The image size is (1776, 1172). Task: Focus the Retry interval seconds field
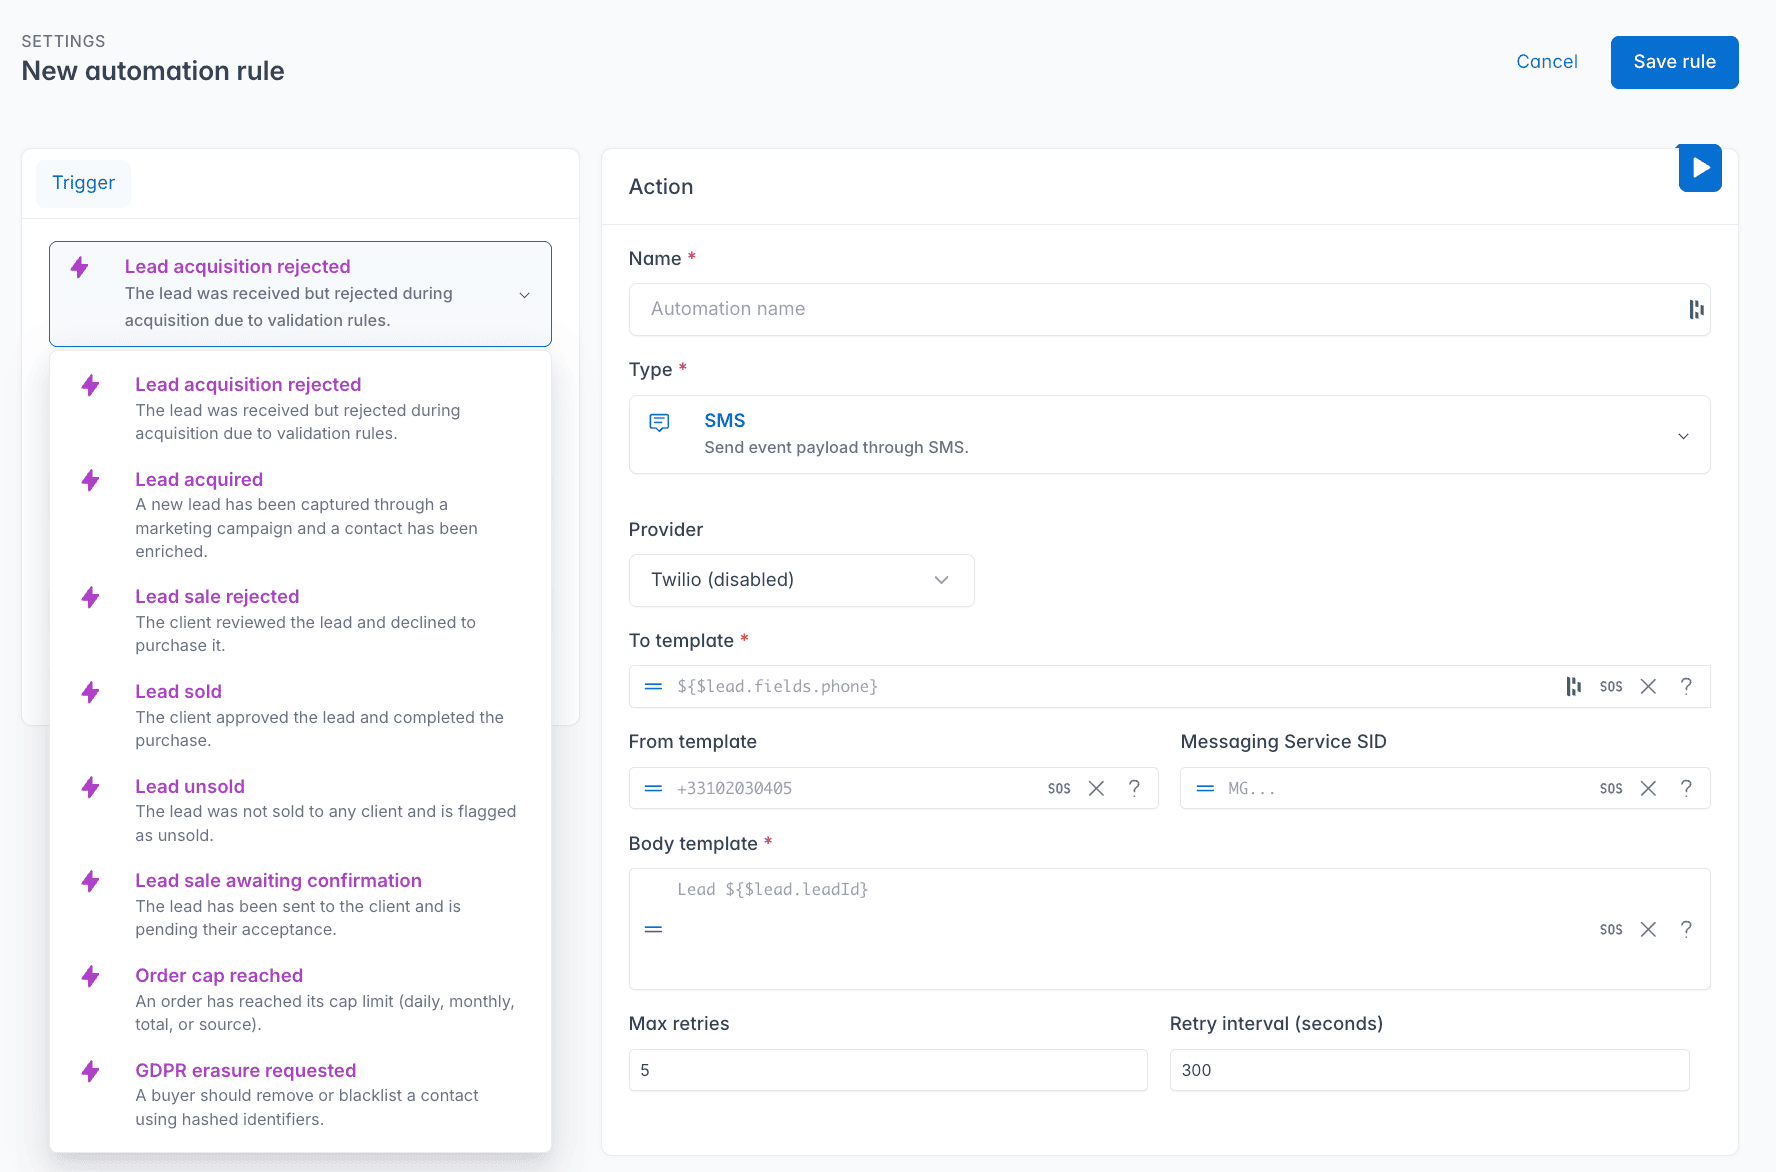1430,1070
